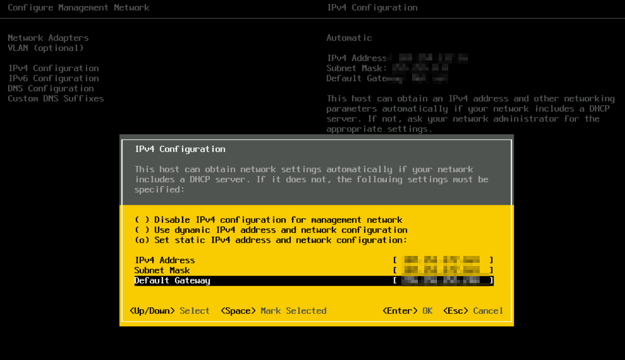Click the Enter OK option

coord(407,311)
